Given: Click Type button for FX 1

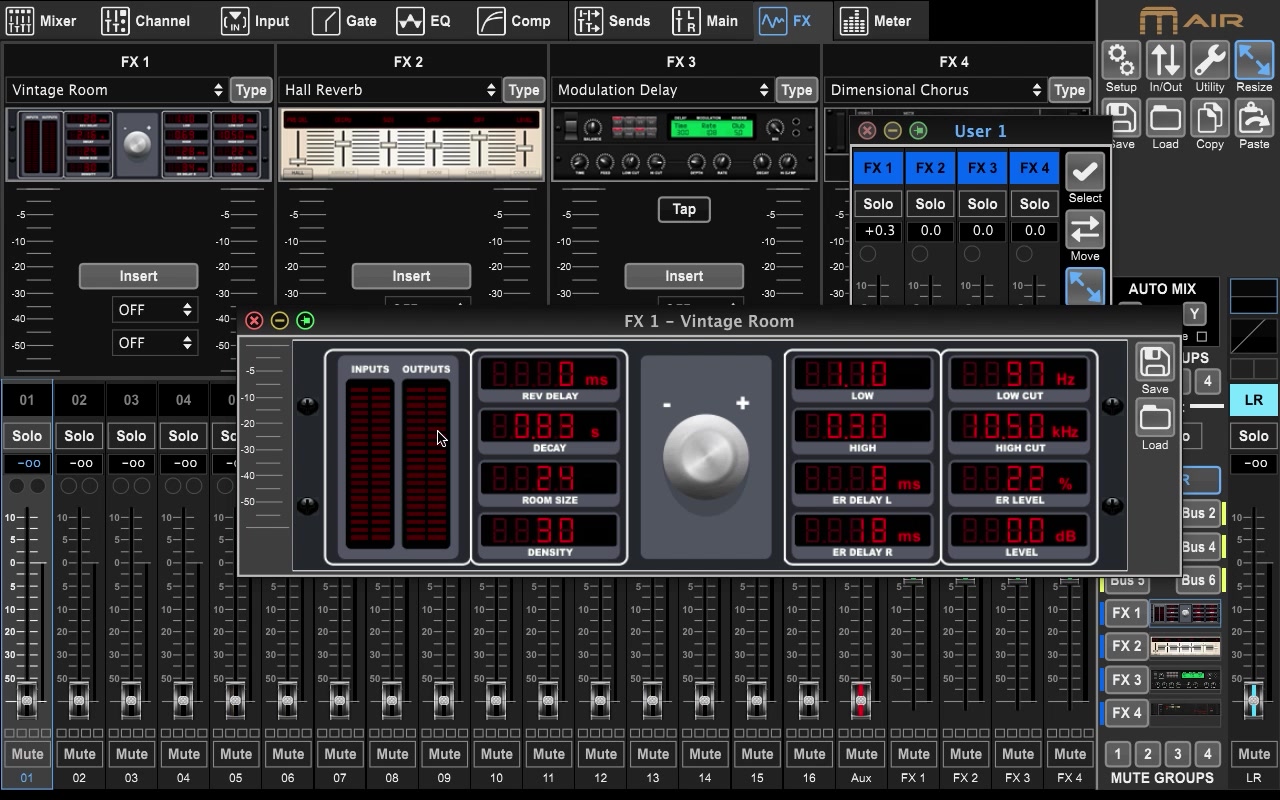Looking at the screenshot, I should [251, 90].
